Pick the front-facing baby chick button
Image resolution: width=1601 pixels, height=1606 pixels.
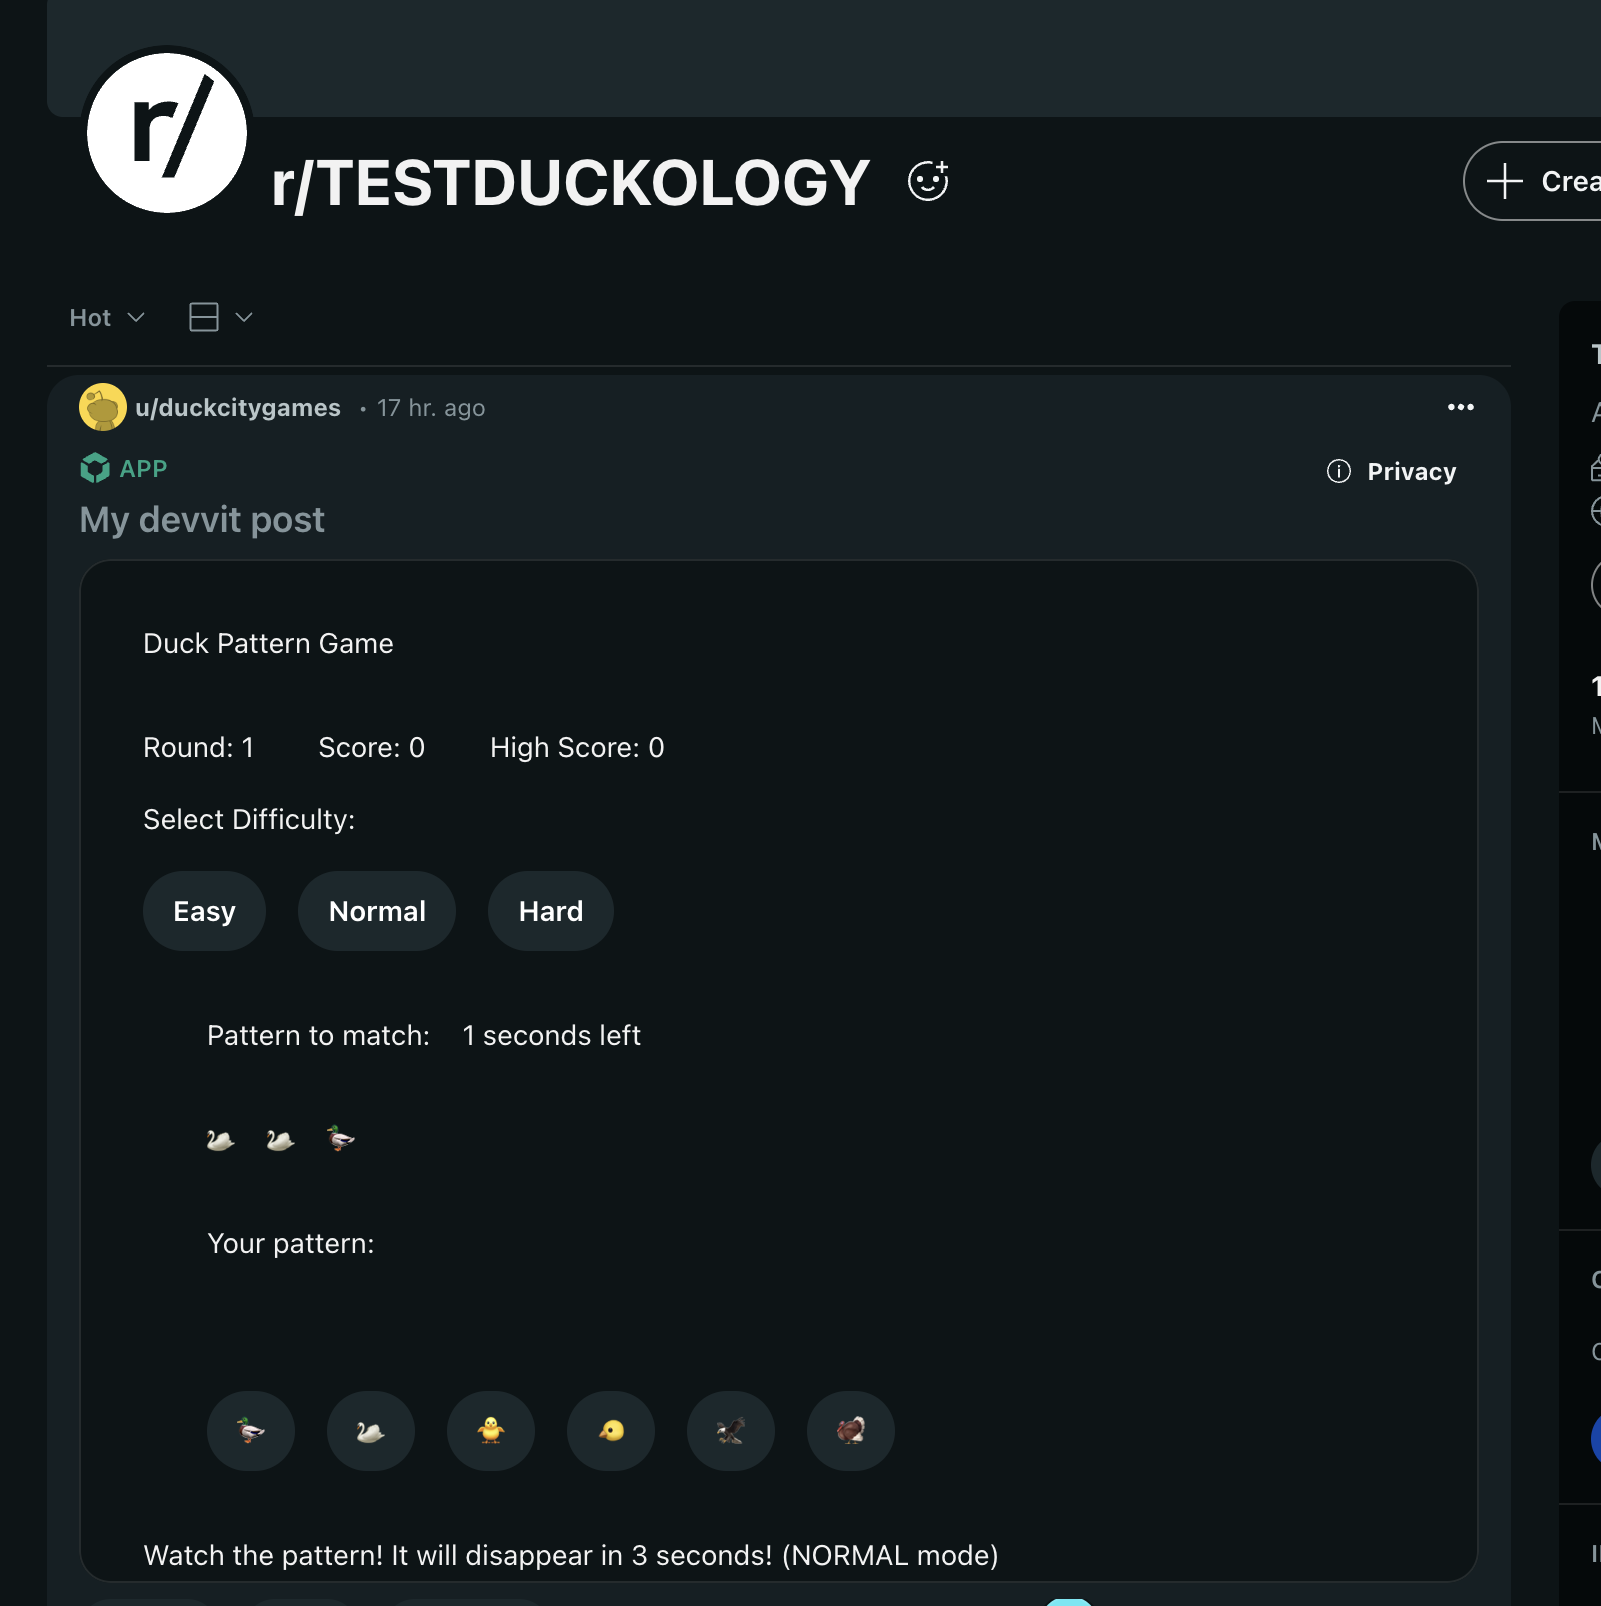[491, 1431]
